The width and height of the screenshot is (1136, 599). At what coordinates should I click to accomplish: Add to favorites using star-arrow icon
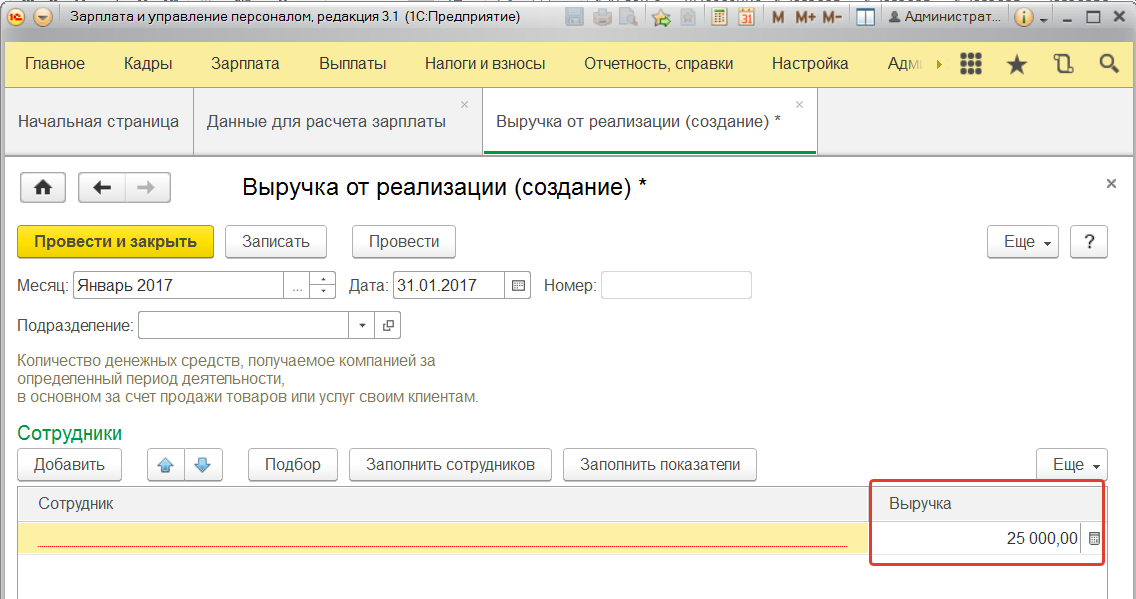tap(661, 17)
